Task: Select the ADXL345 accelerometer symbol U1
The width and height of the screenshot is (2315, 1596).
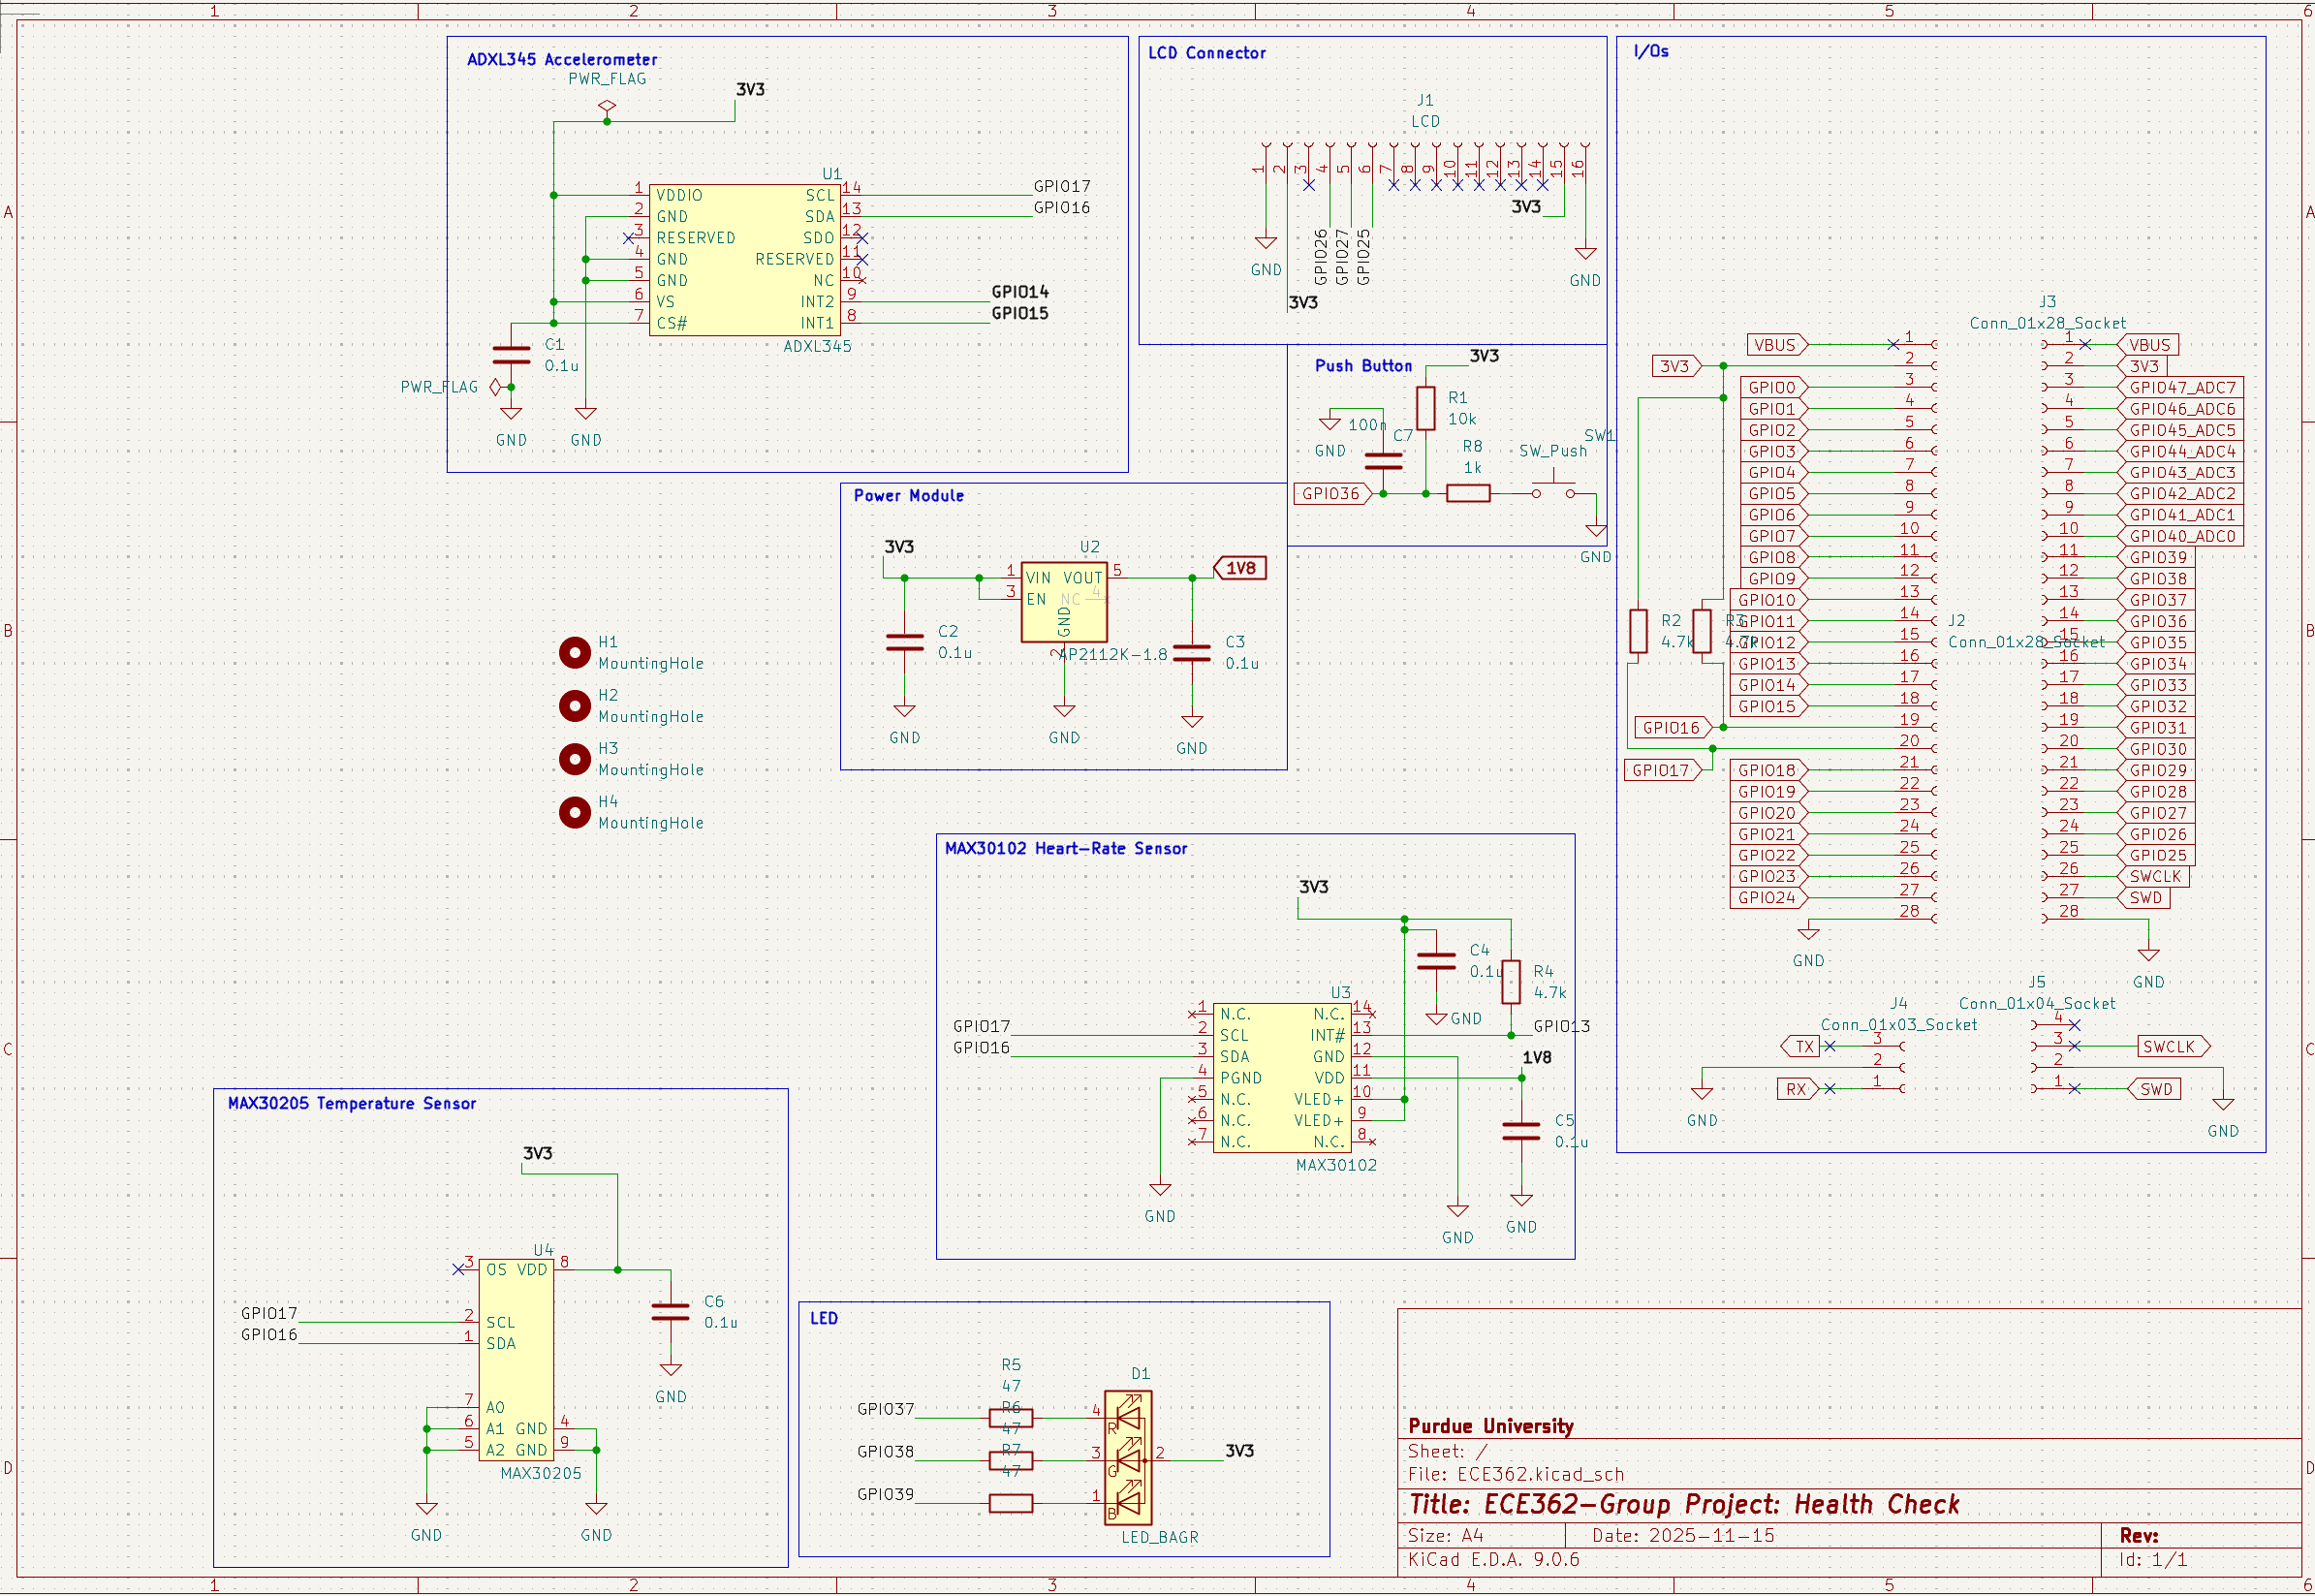Action: tap(745, 258)
